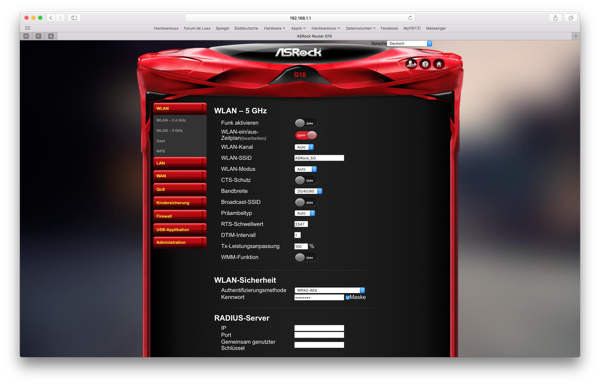Uncheck the Maske password checkbox
Image resolution: width=600 pixels, height=385 pixels.
click(347, 297)
